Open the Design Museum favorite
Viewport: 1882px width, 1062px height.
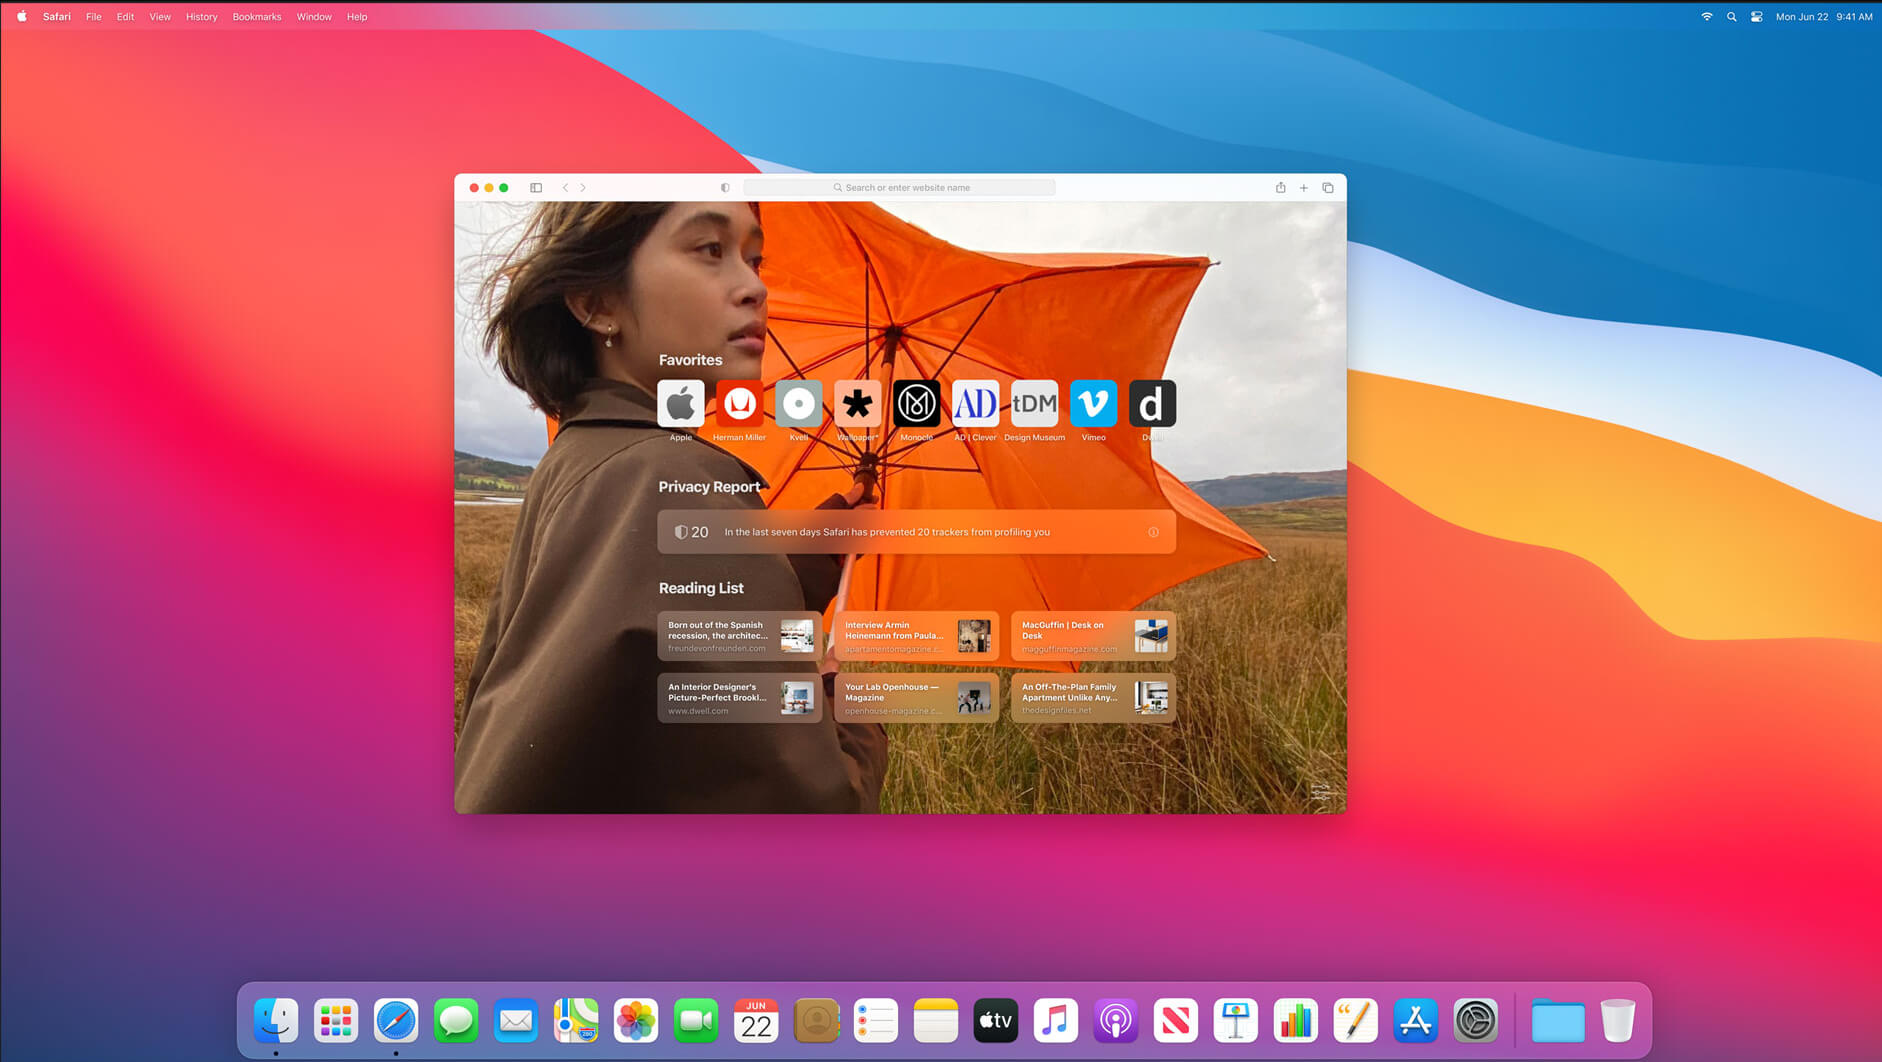(x=1034, y=404)
